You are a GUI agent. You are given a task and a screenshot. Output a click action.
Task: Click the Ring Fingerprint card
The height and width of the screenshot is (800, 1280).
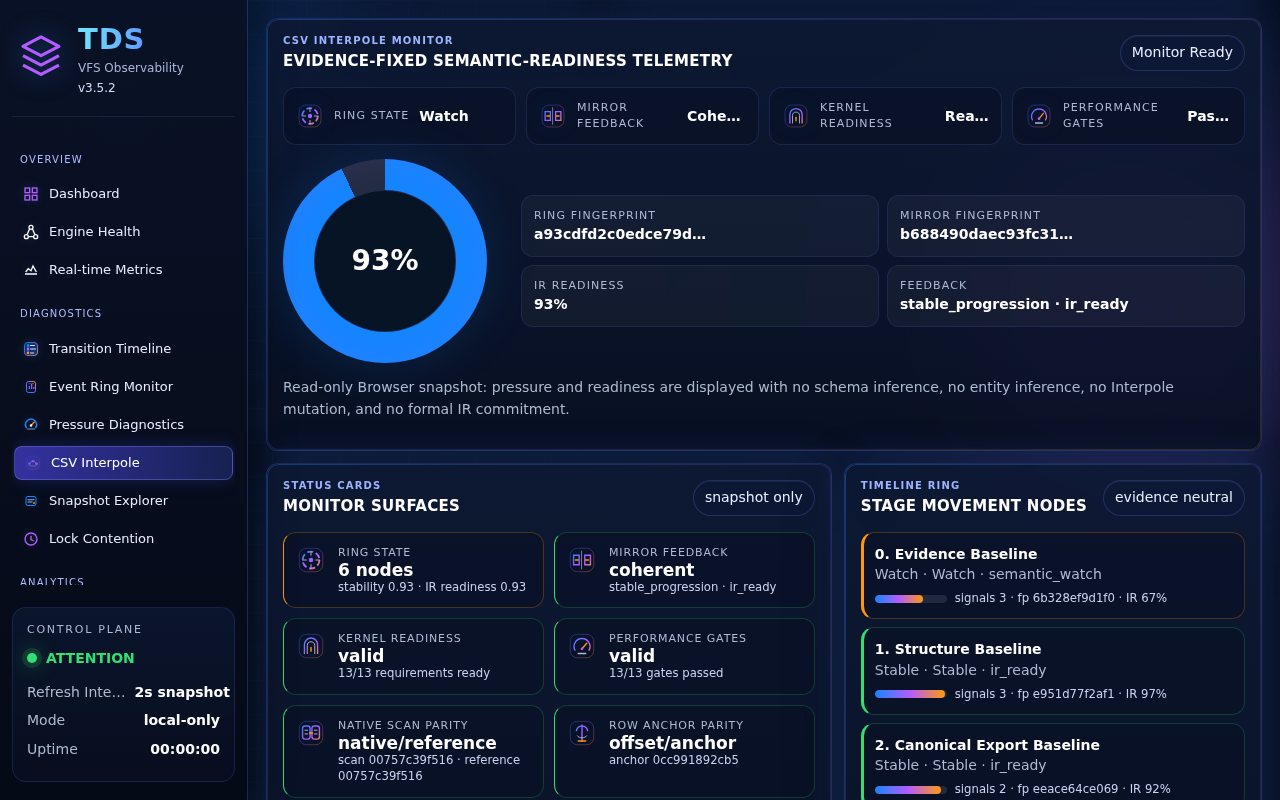point(700,226)
